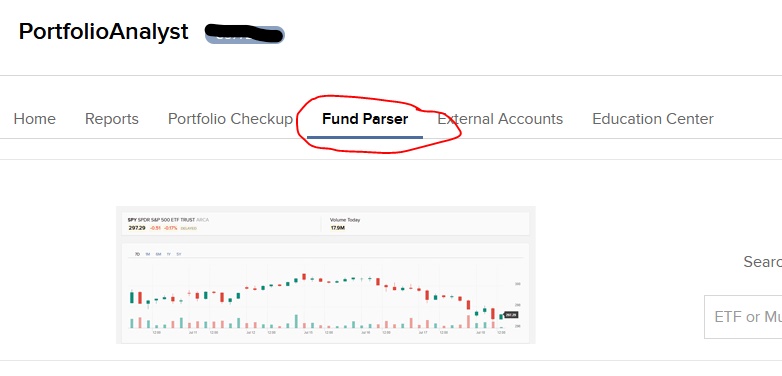Open External Accounts tab
This screenshot has width=782, height=376.
(x=500, y=119)
